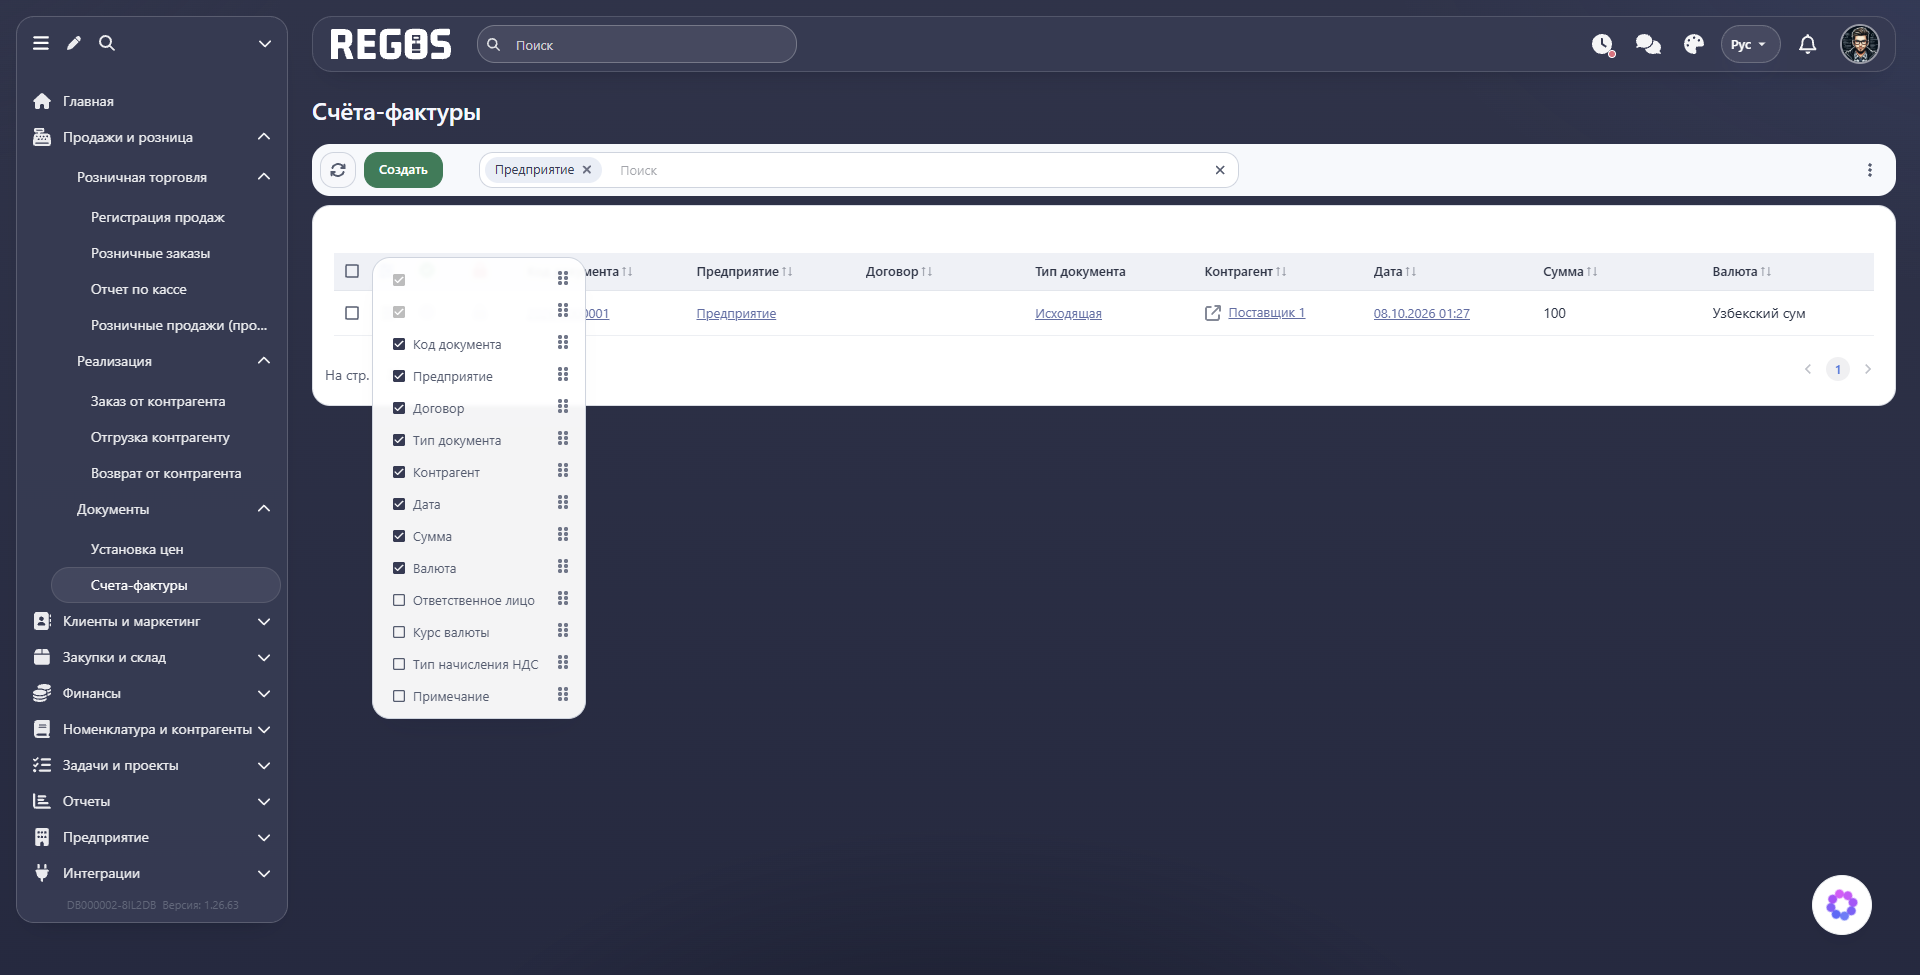This screenshot has width=1920, height=975.
Task: Focus the top global Поиск field
Action: pos(637,45)
